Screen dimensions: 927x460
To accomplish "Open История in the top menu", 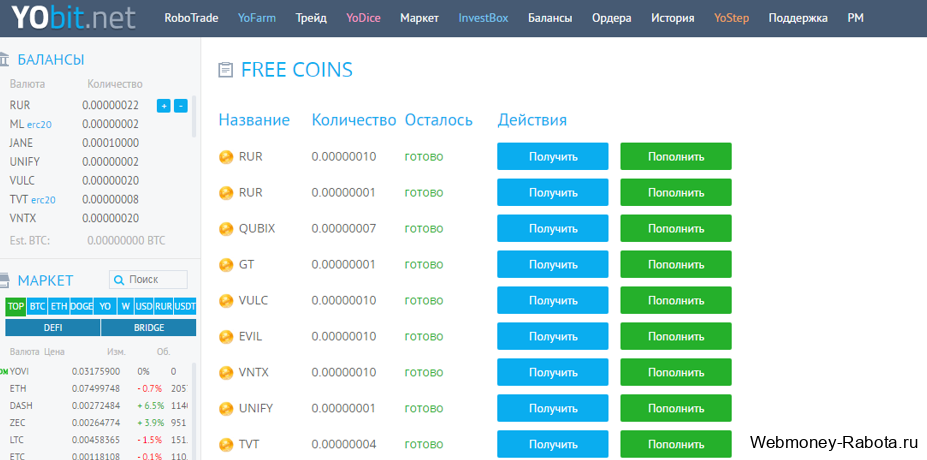I will [673, 18].
